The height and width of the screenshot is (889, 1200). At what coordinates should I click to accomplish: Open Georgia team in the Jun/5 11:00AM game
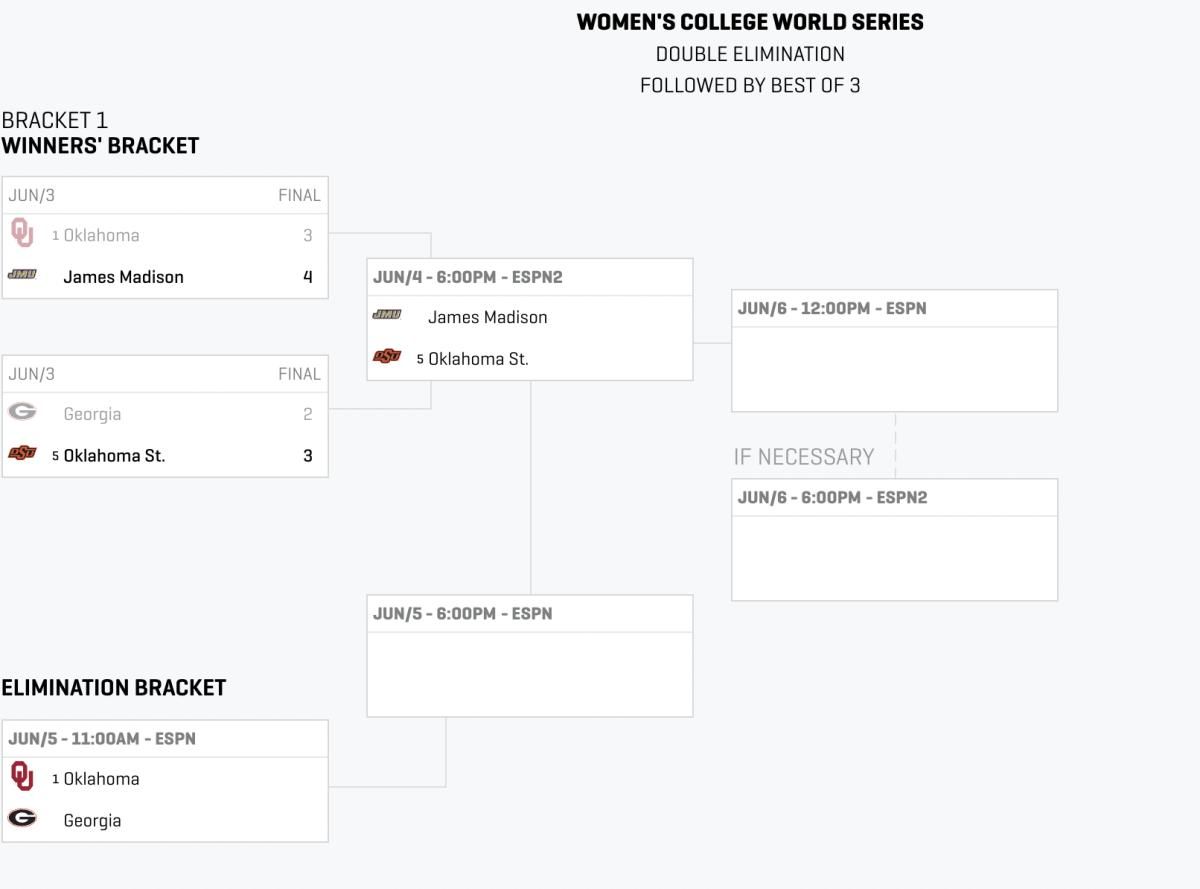(x=92, y=821)
